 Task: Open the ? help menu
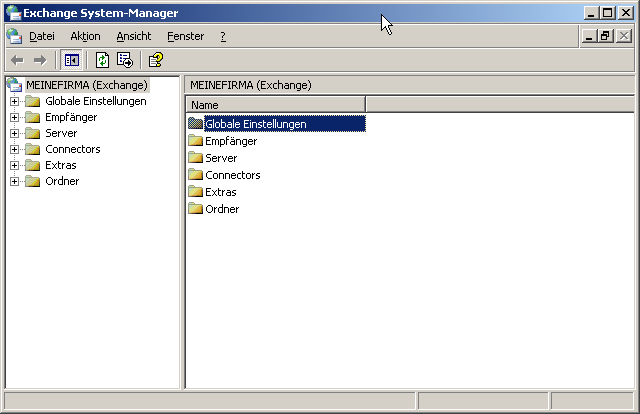223,36
